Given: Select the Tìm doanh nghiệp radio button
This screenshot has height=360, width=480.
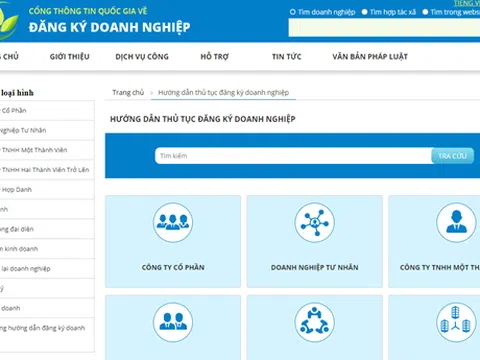Looking at the screenshot, I should [x=293, y=12].
